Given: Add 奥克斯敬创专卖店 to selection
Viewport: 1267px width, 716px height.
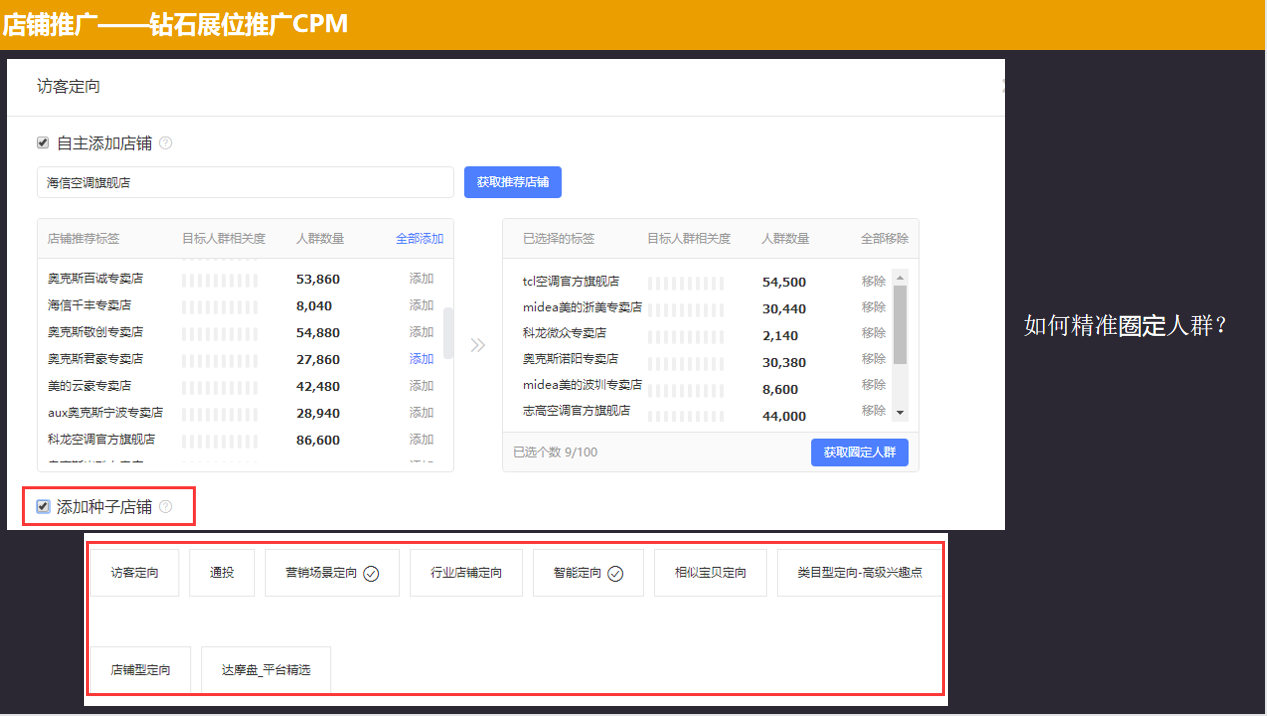Looking at the screenshot, I should tap(421, 332).
